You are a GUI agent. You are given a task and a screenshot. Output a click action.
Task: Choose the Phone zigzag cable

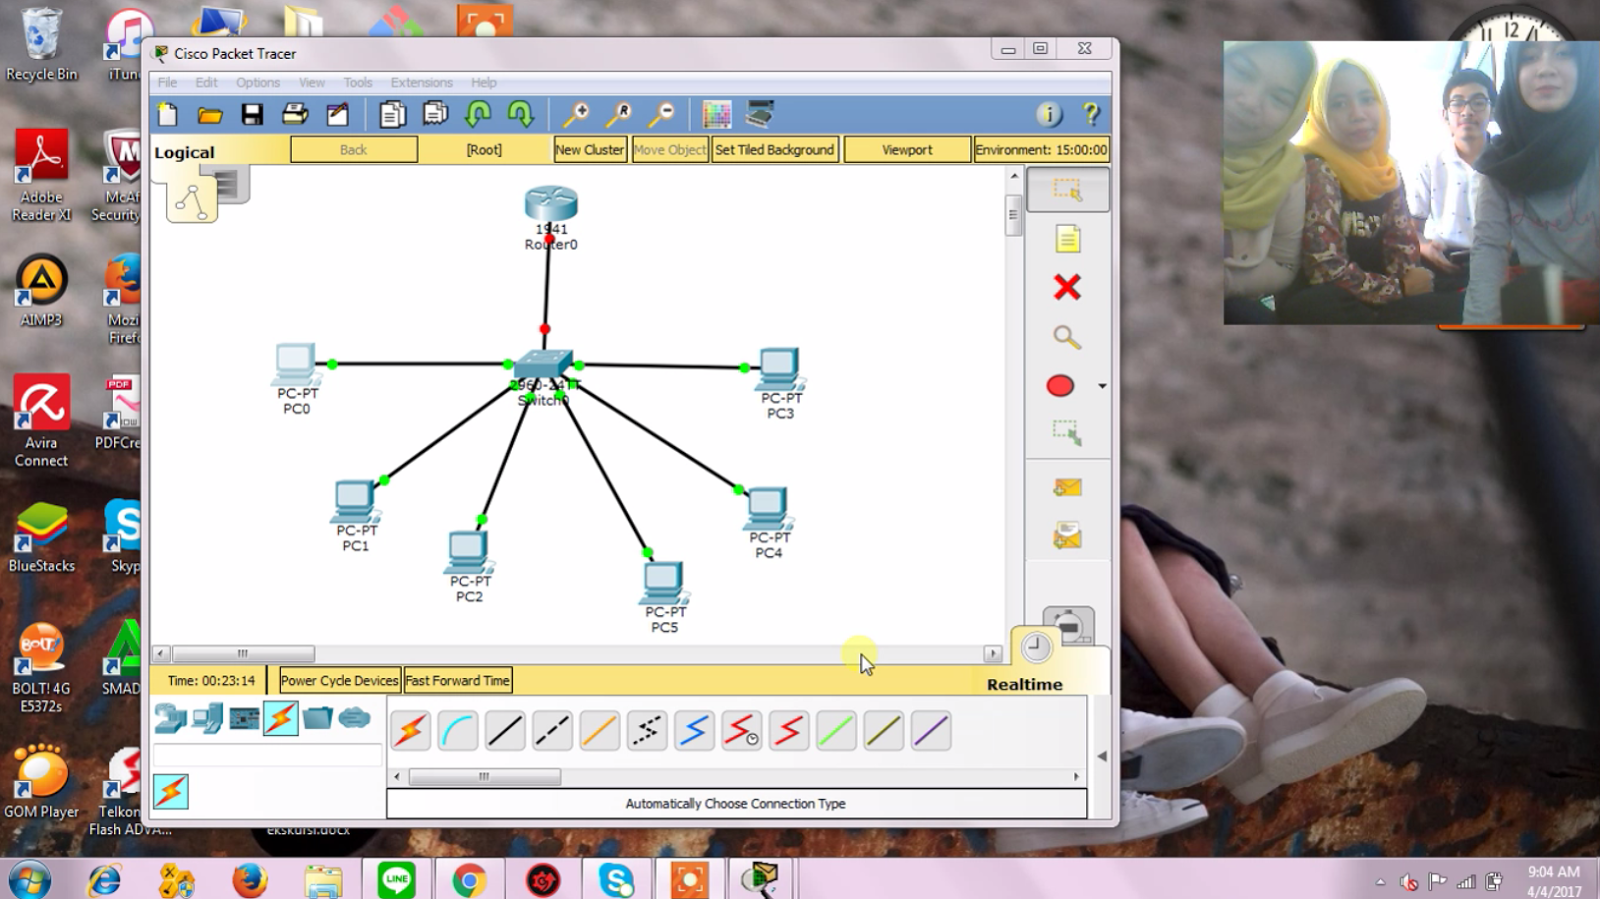[x=647, y=731]
